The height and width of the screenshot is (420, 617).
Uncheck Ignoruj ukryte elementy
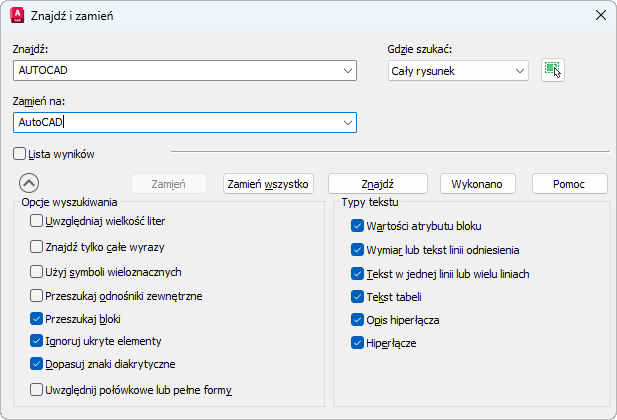37,341
